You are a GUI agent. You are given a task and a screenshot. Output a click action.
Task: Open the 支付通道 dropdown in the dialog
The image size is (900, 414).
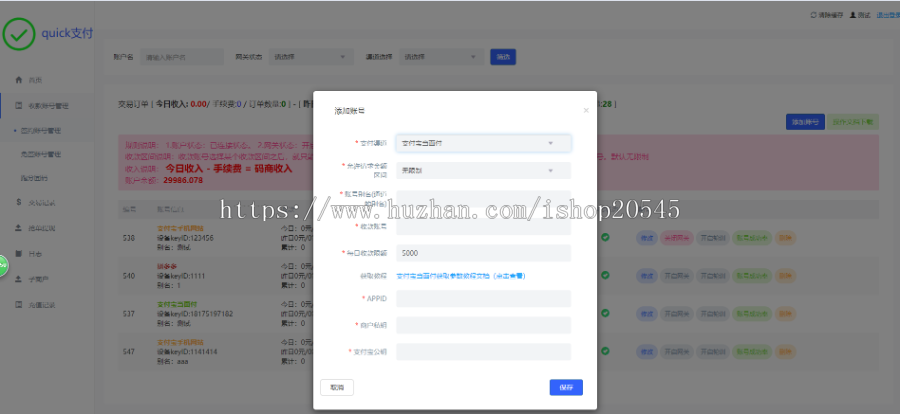tap(483, 143)
